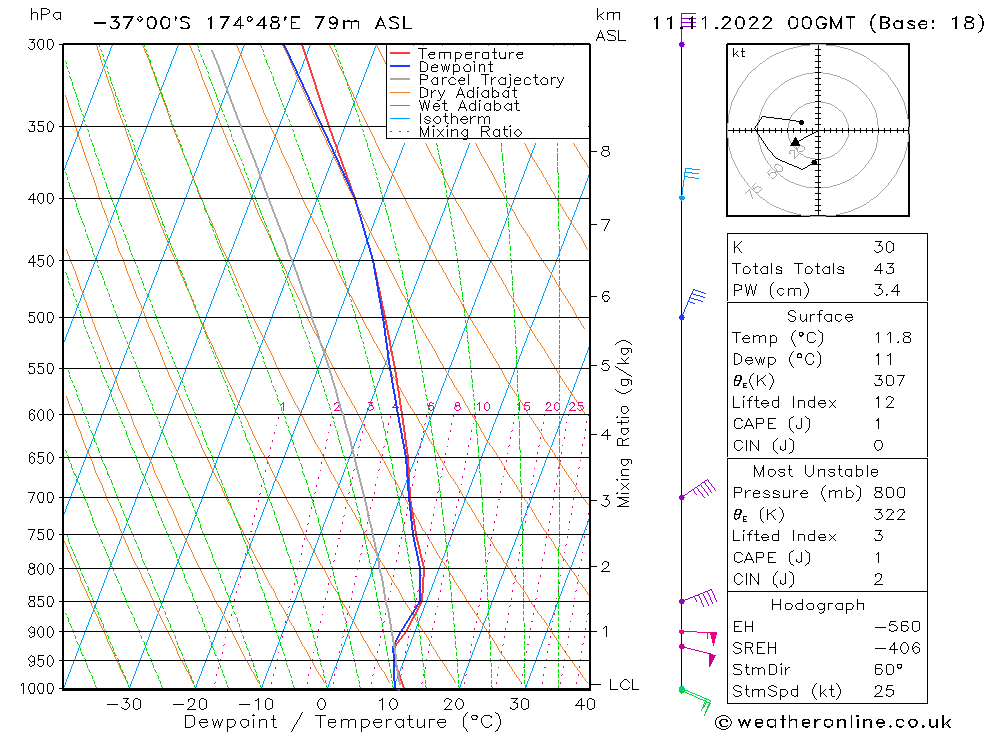The width and height of the screenshot is (1000, 733).
Task: Click the surface Lifted Index value 12
Action: coord(885,403)
